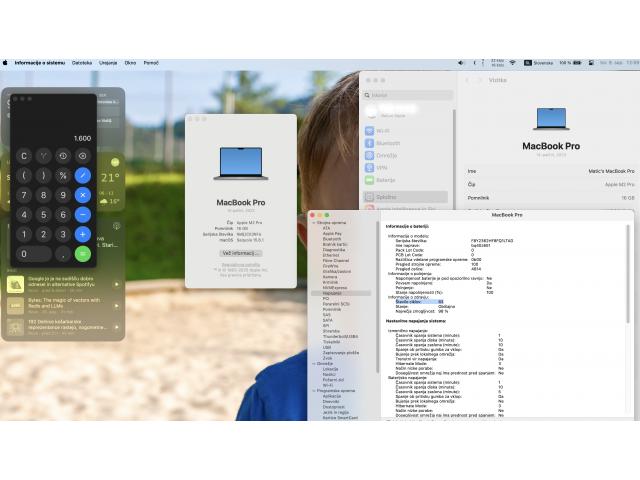Click System Information sidebar vertical scrollbar

pos(378,298)
